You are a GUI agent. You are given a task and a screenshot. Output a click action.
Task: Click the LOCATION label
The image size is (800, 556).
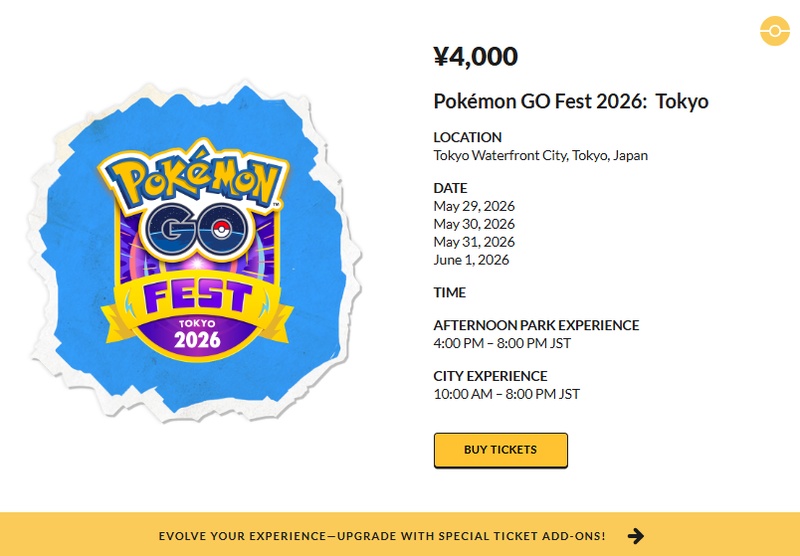point(467,137)
